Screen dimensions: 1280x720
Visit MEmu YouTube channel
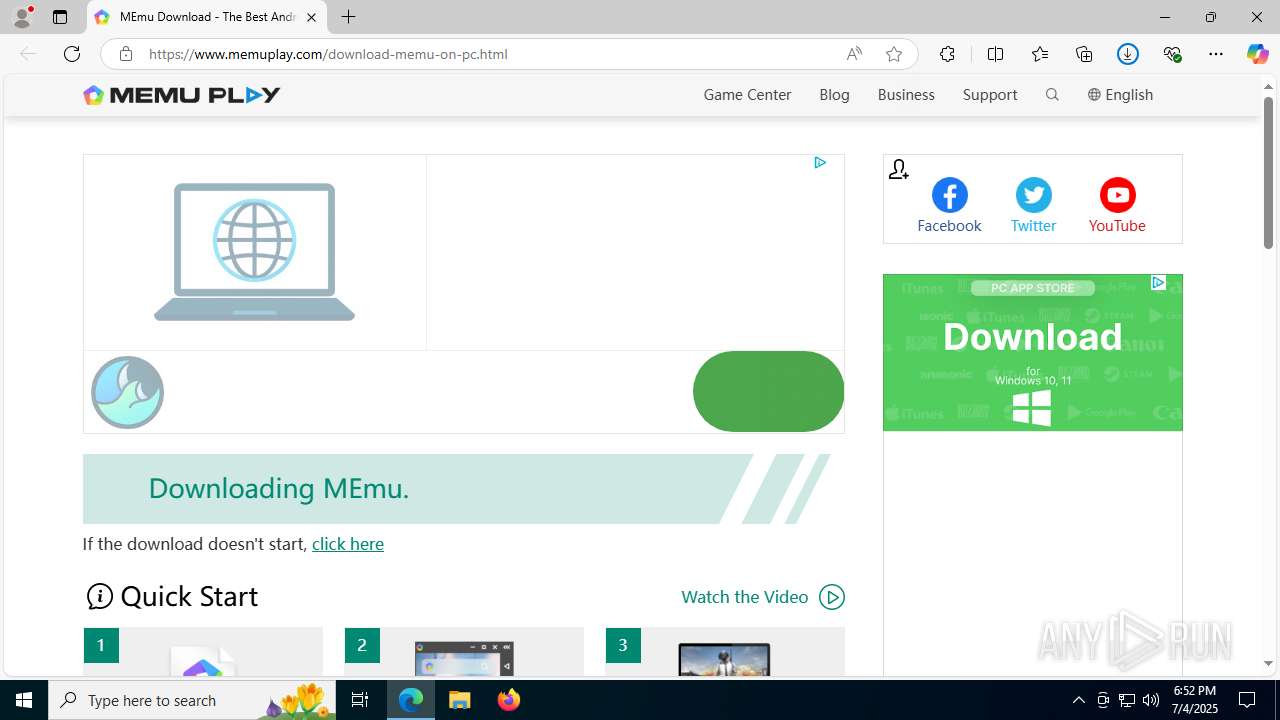(x=1117, y=206)
